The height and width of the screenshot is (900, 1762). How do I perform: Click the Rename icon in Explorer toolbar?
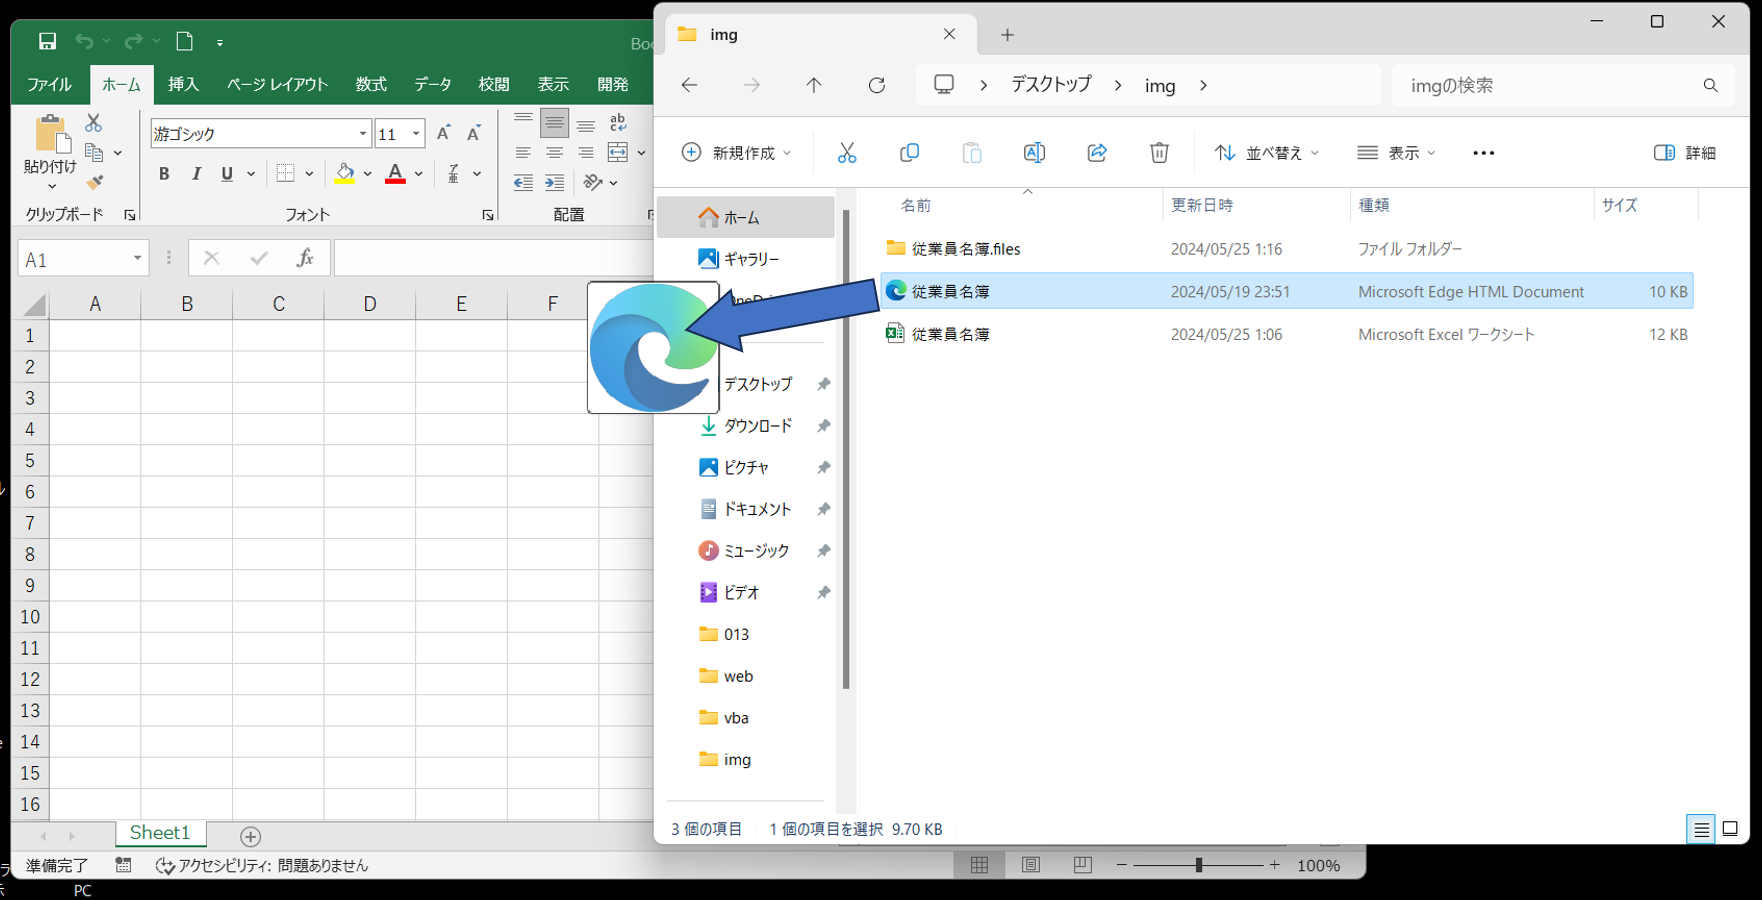[x=1034, y=153]
